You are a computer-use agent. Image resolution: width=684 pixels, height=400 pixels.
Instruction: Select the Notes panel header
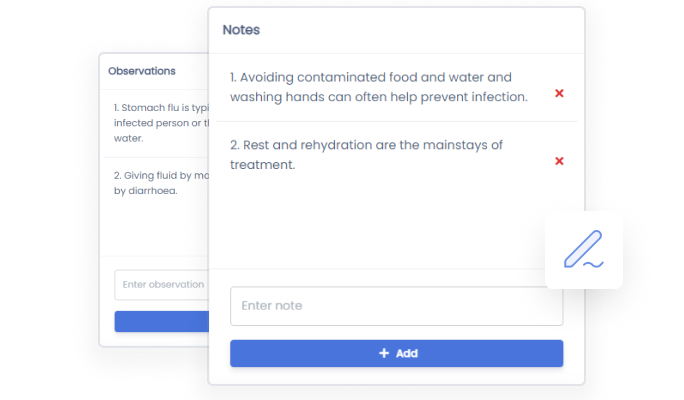(x=241, y=30)
